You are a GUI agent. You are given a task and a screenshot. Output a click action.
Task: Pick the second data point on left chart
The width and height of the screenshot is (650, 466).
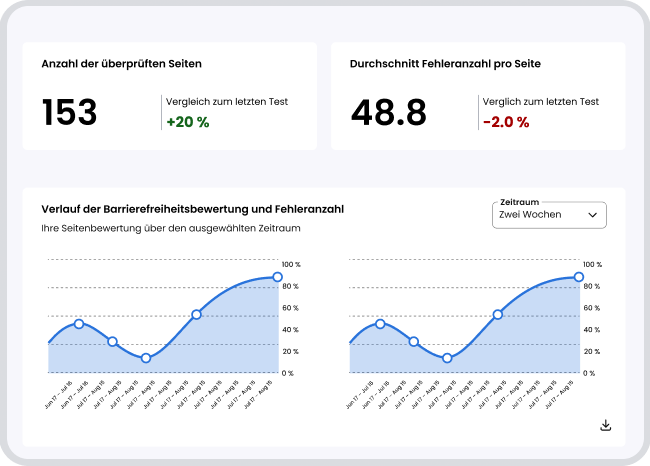coord(112,342)
